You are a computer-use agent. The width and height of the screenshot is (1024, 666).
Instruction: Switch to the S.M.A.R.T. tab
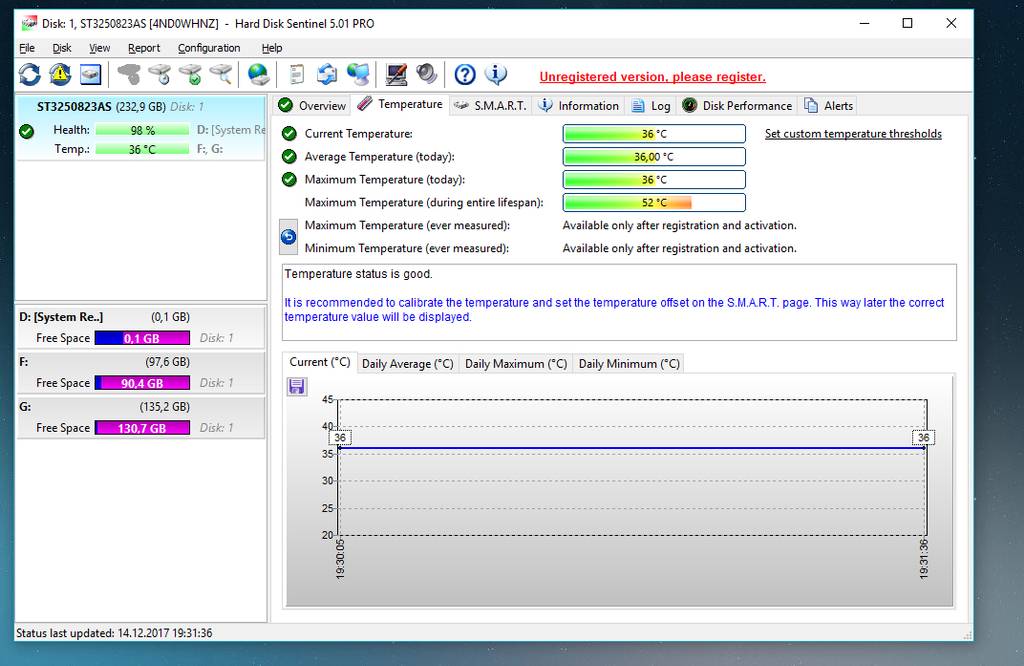tap(489, 105)
